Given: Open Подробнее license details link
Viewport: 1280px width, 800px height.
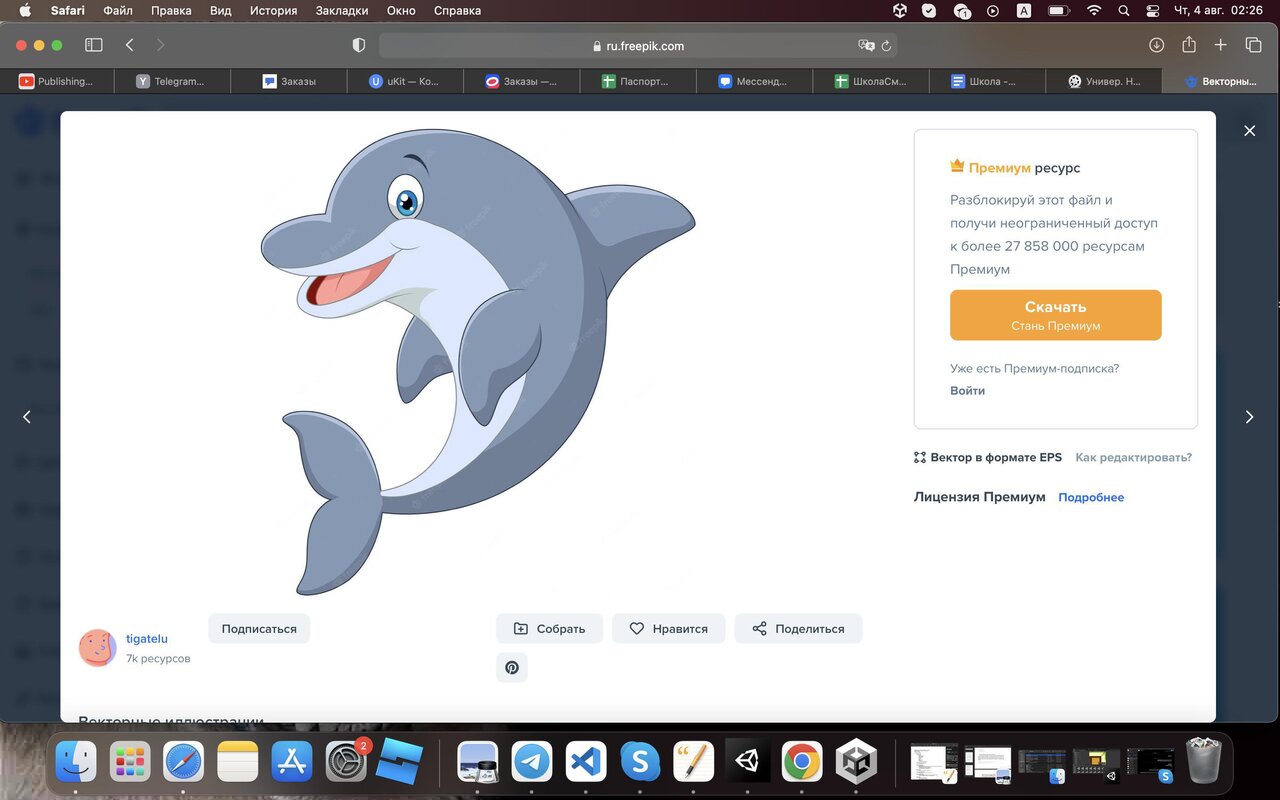Looking at the screenshot, I should pos(1091,497).
